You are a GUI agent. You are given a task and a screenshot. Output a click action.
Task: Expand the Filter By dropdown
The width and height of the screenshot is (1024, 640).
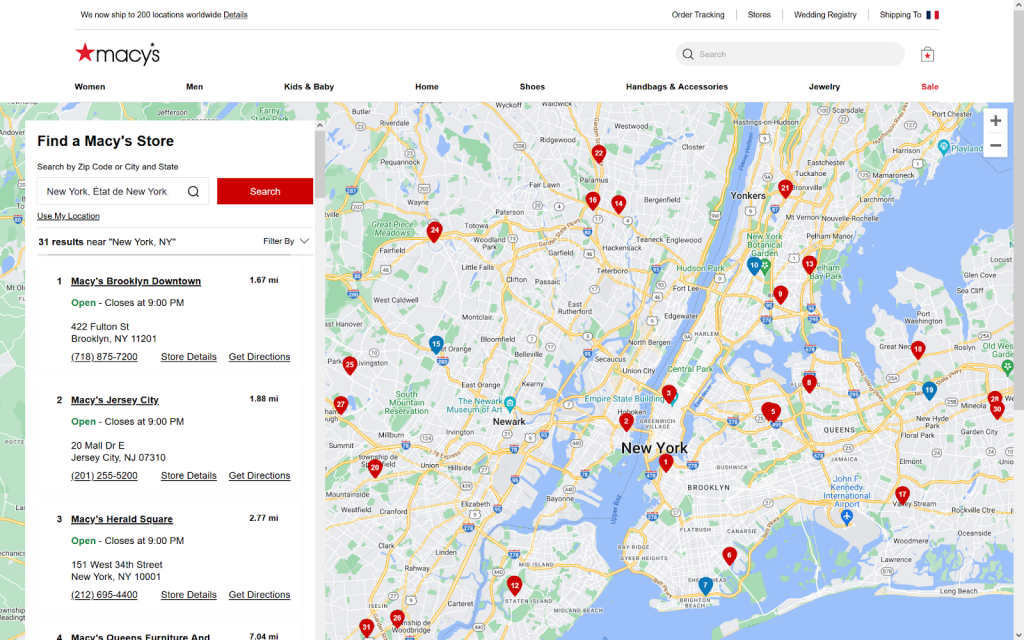pyautogui.click(x=286, y=241)
